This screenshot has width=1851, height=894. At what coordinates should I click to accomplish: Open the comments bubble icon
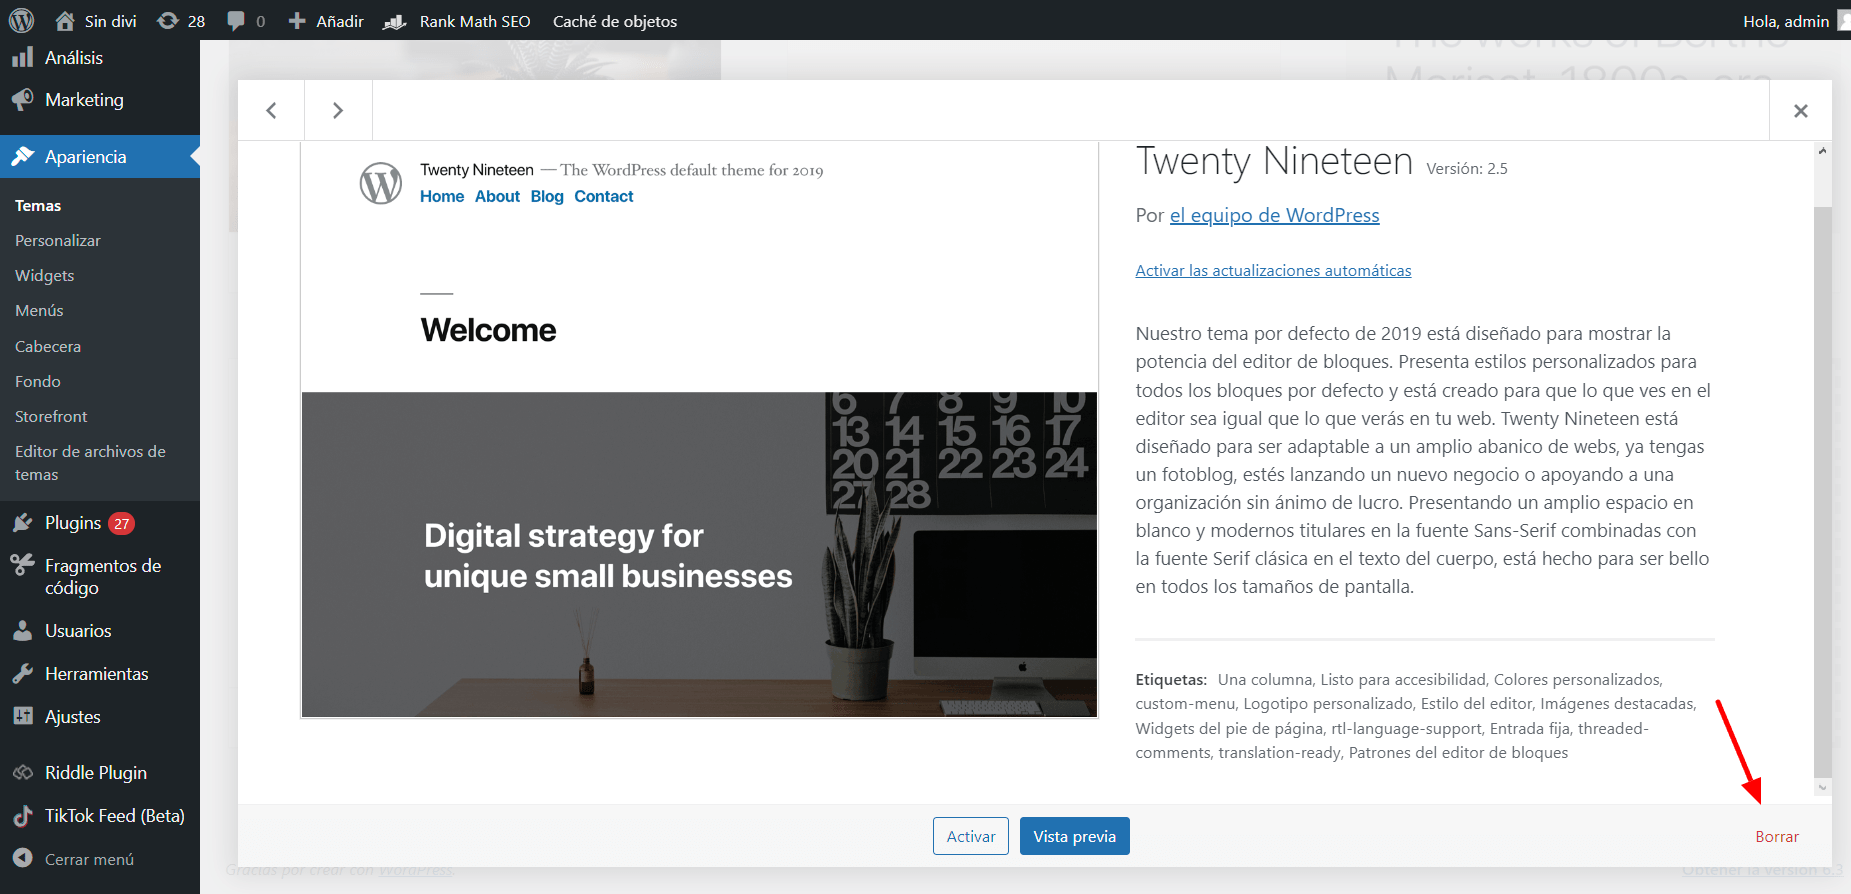click(246, 21)
